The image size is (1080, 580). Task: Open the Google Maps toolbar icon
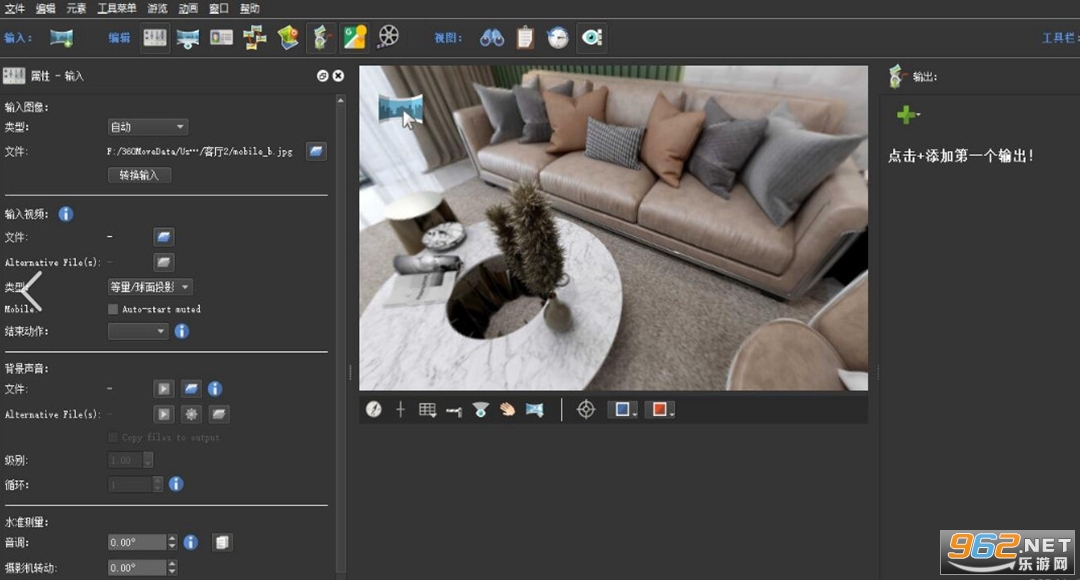pos(355,37)
